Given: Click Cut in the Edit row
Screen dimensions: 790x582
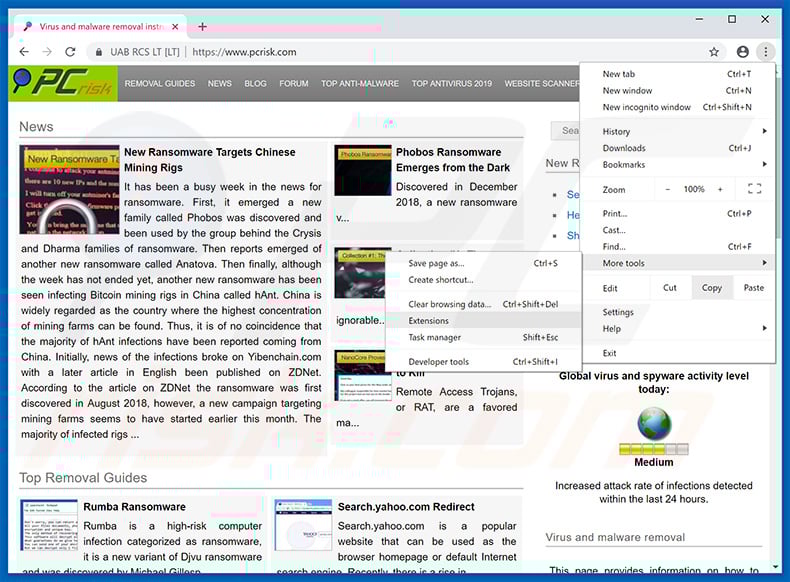Looking at the screenshot, I should point(670,288).
